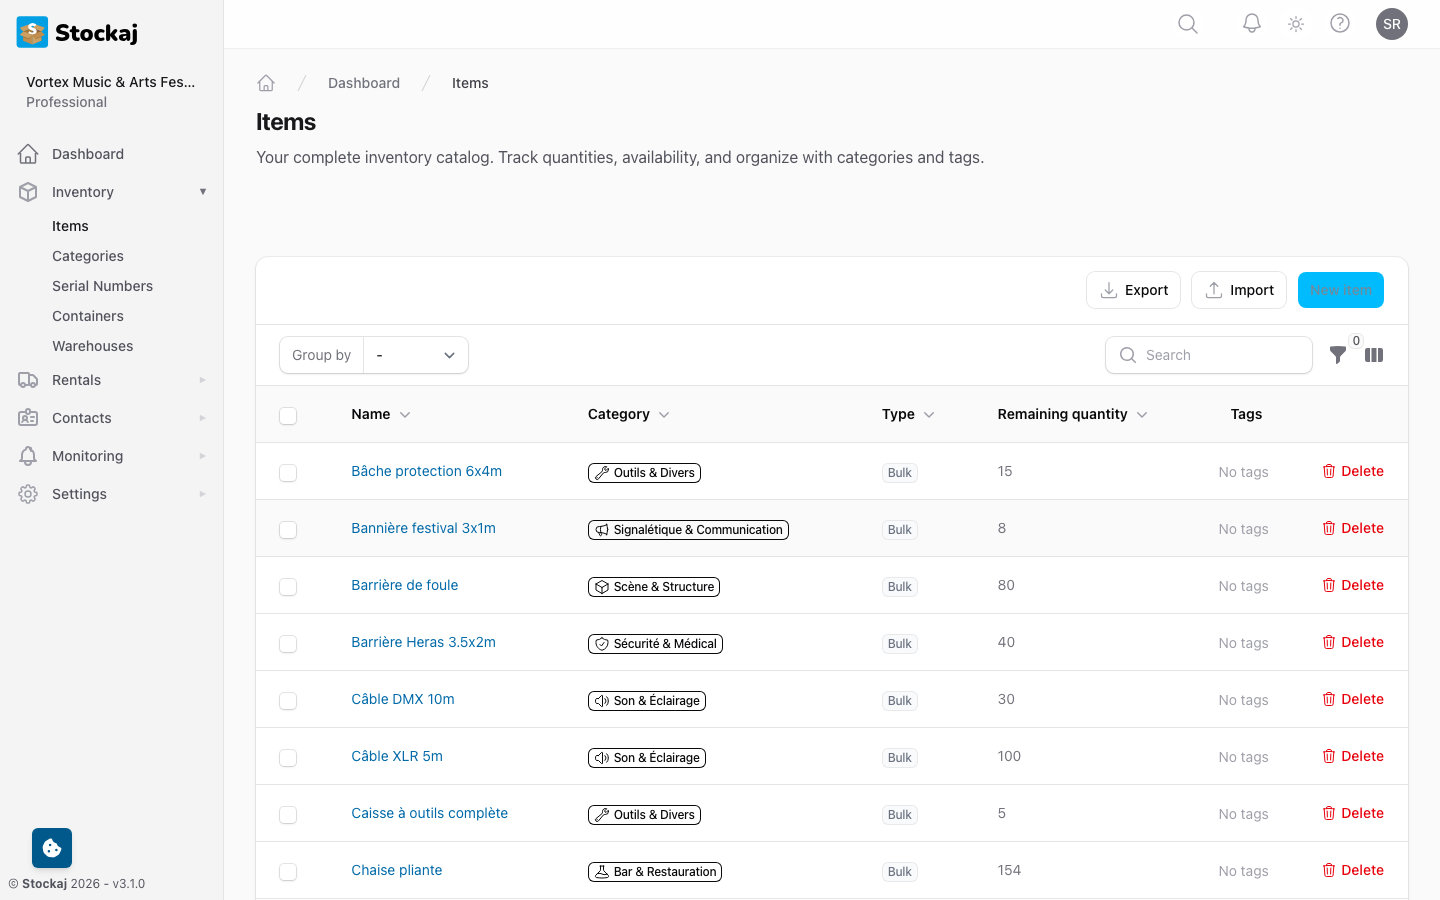Navigate to Warehouses in the sidebar
Image resolution: width=1440 pixels, height=900 pixels.
(x=92, y=345)
